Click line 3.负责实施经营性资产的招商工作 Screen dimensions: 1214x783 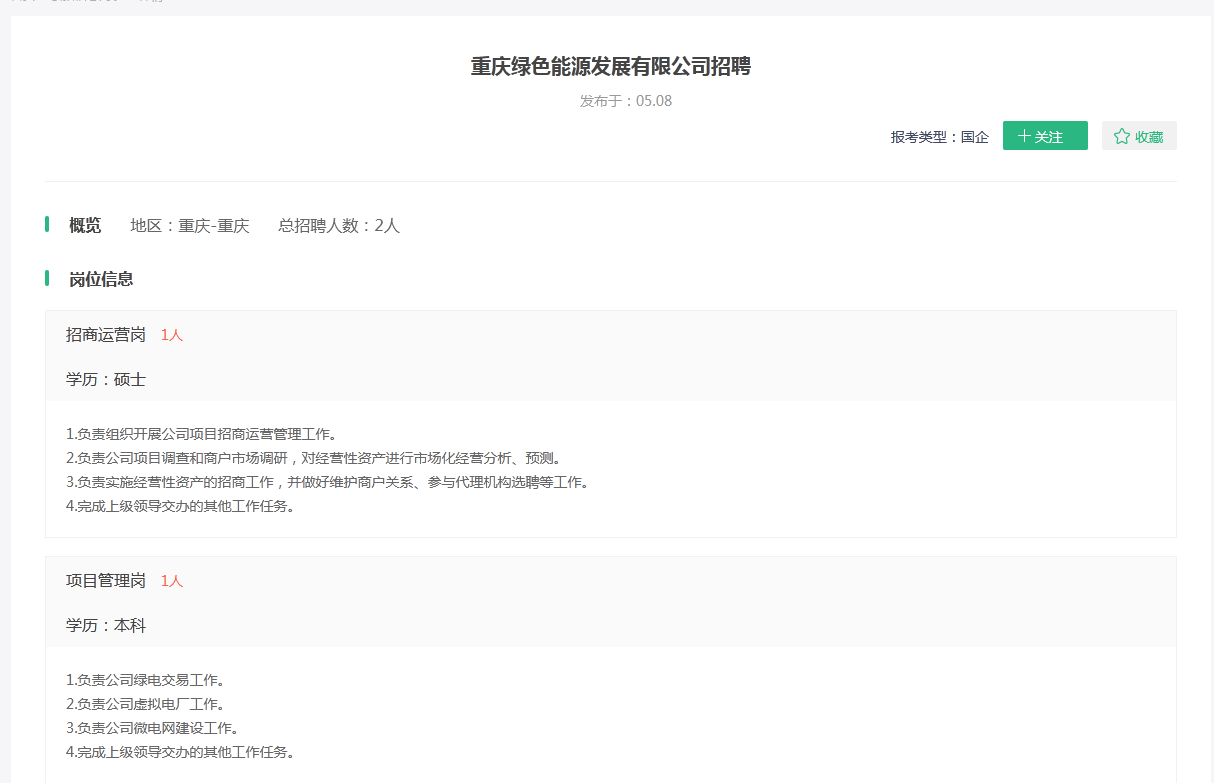(328, 482)
